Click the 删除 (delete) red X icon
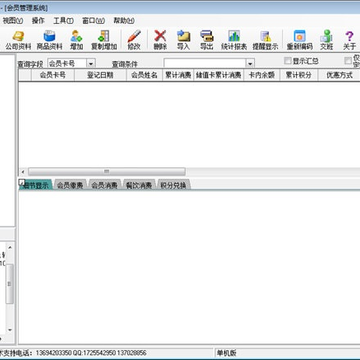The width and height of the screenshot is (360, 360). 160,40
